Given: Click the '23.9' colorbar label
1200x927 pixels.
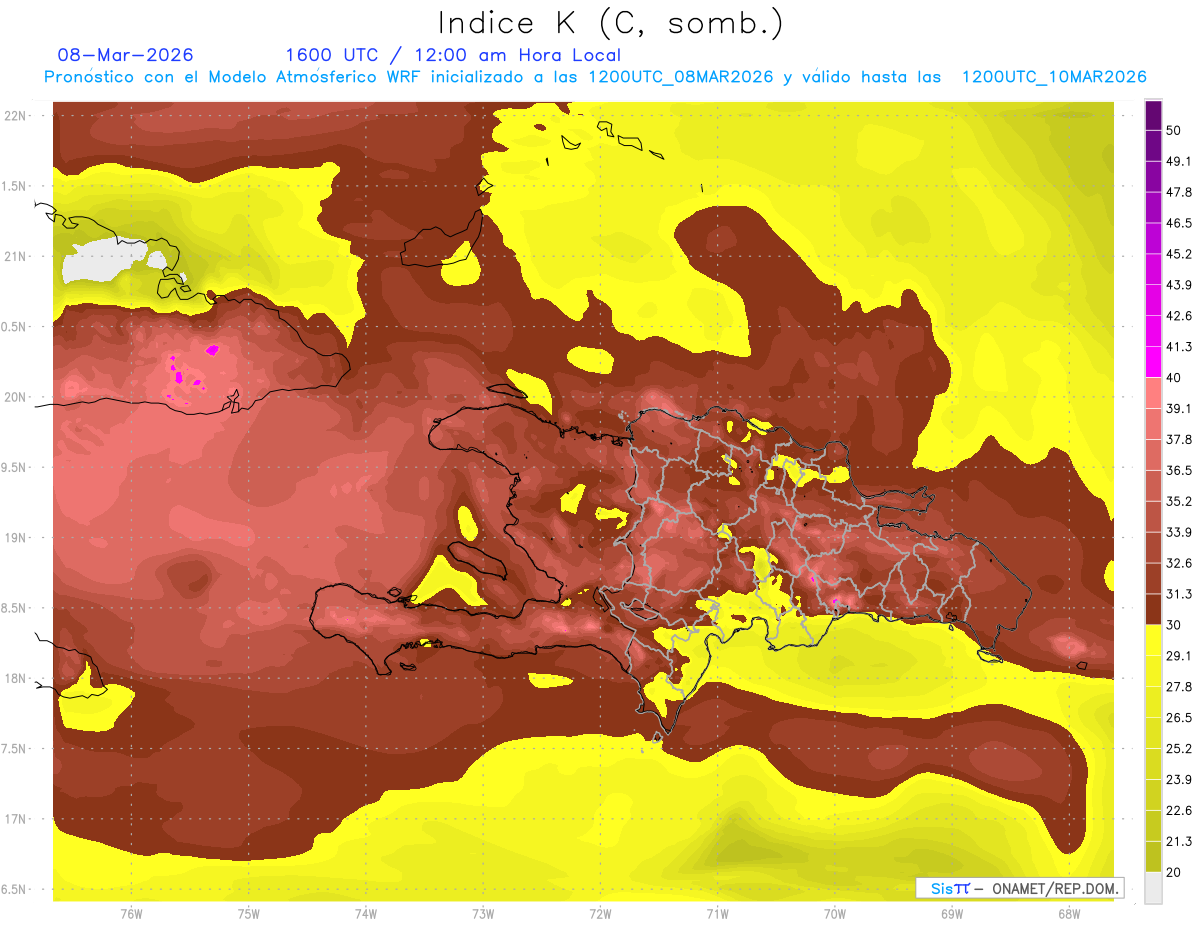Looking at the screenshot, I should tap(1179, 780).
